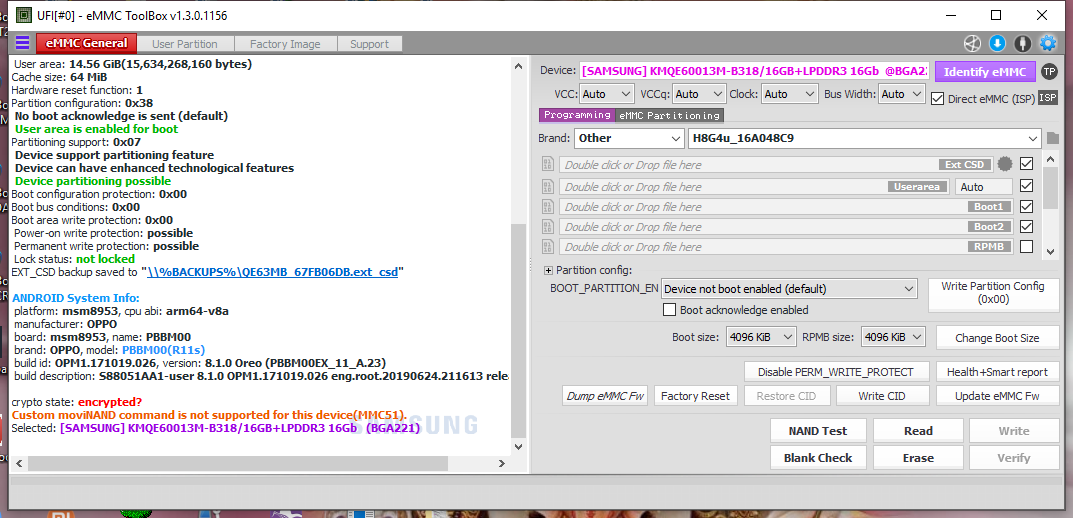Image resolution: width=1073 pixels, height=518 pixels.
Task: Uncheck the Ext CSD row checkbox
Action: point(1026,164)
